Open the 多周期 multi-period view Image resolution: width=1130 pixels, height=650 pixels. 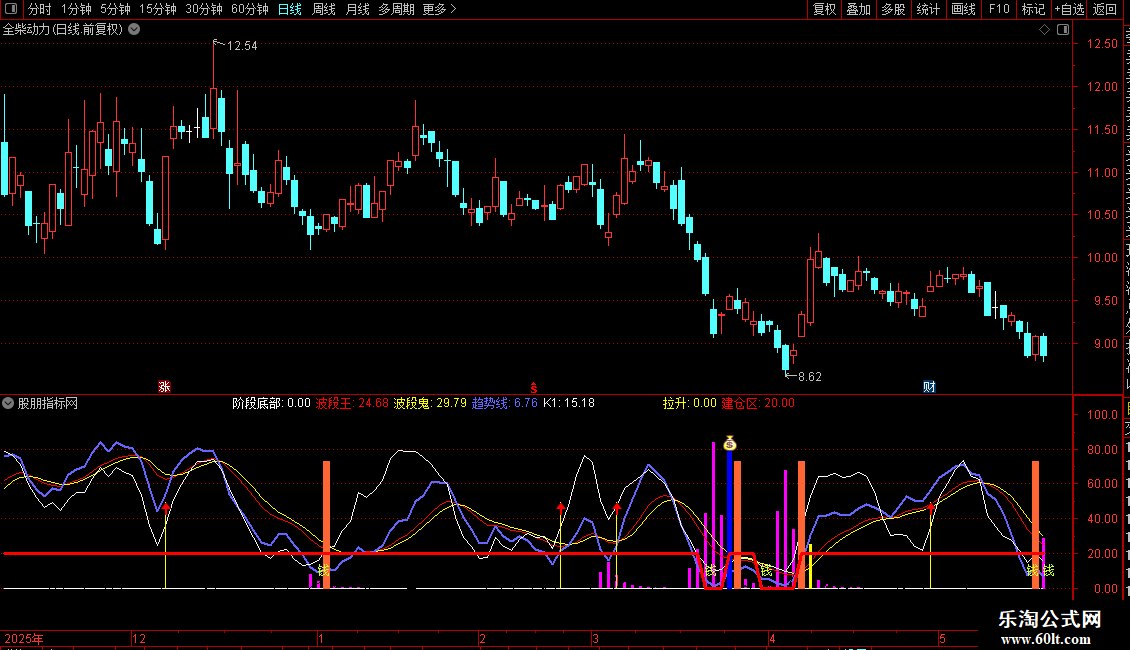[396, 9]
